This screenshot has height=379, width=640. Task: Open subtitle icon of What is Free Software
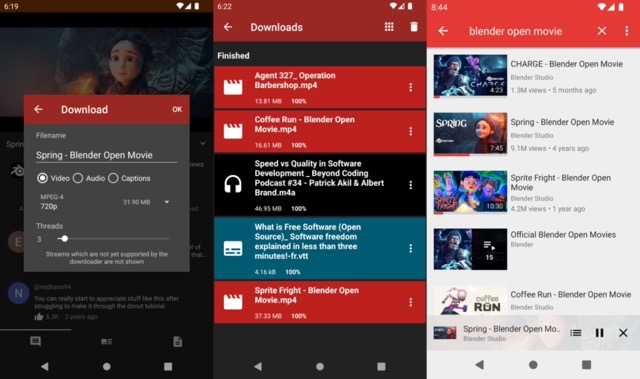233,248
